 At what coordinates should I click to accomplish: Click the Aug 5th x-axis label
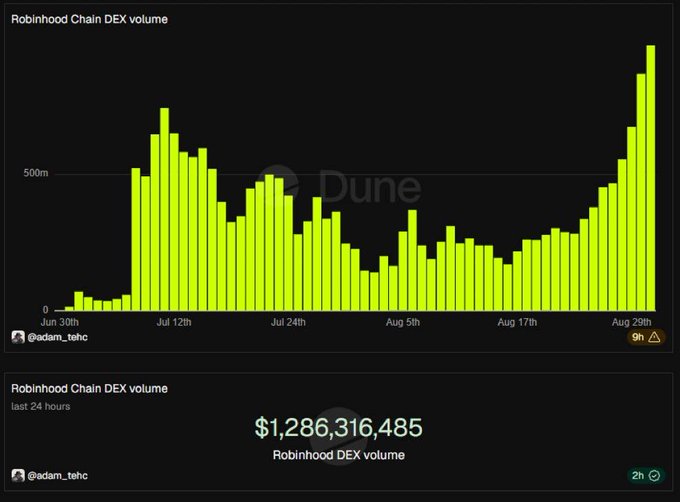pyautogui.click(x=403, y=322)
